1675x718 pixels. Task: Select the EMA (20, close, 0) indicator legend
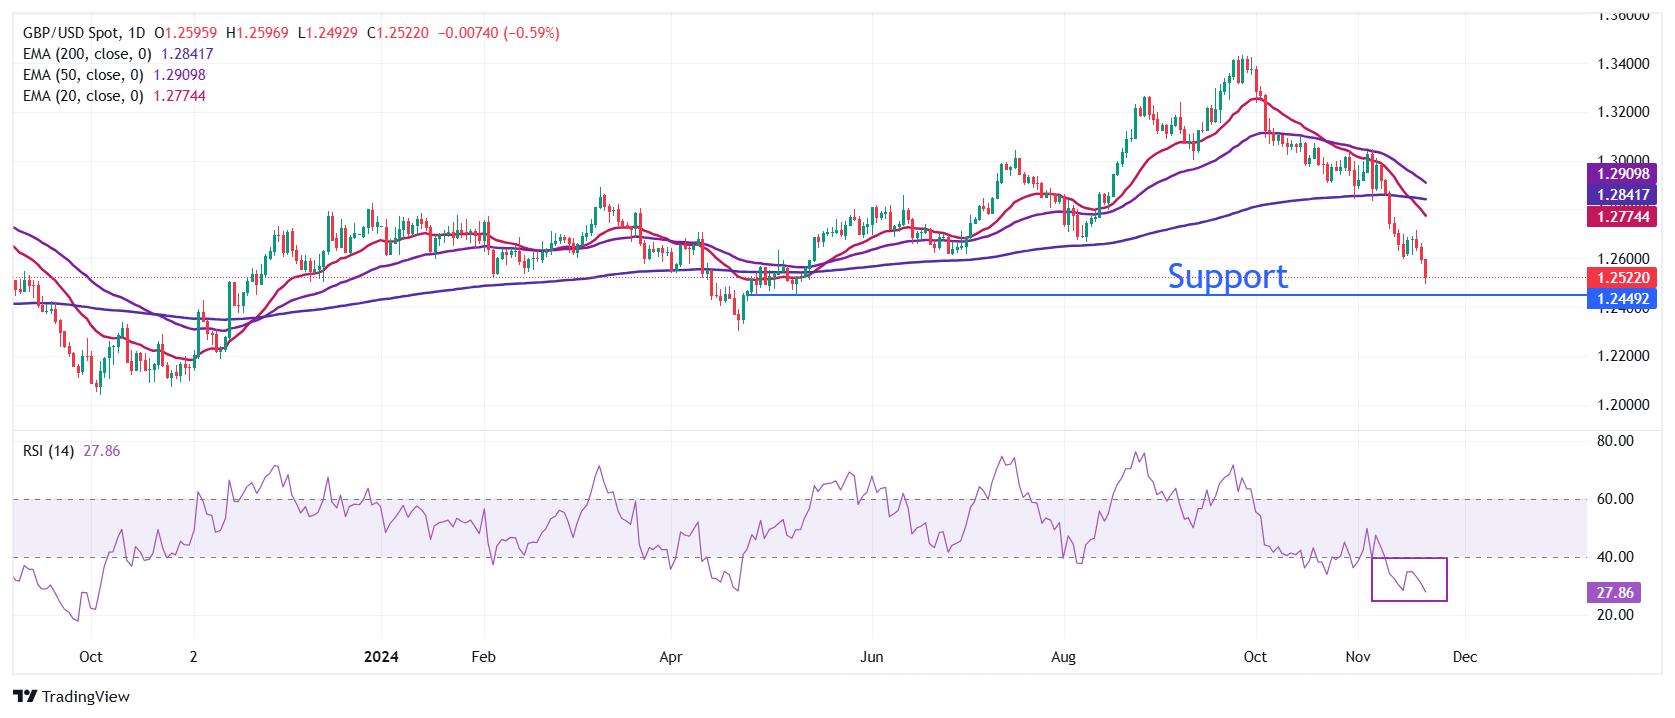(x=83, y=96)
